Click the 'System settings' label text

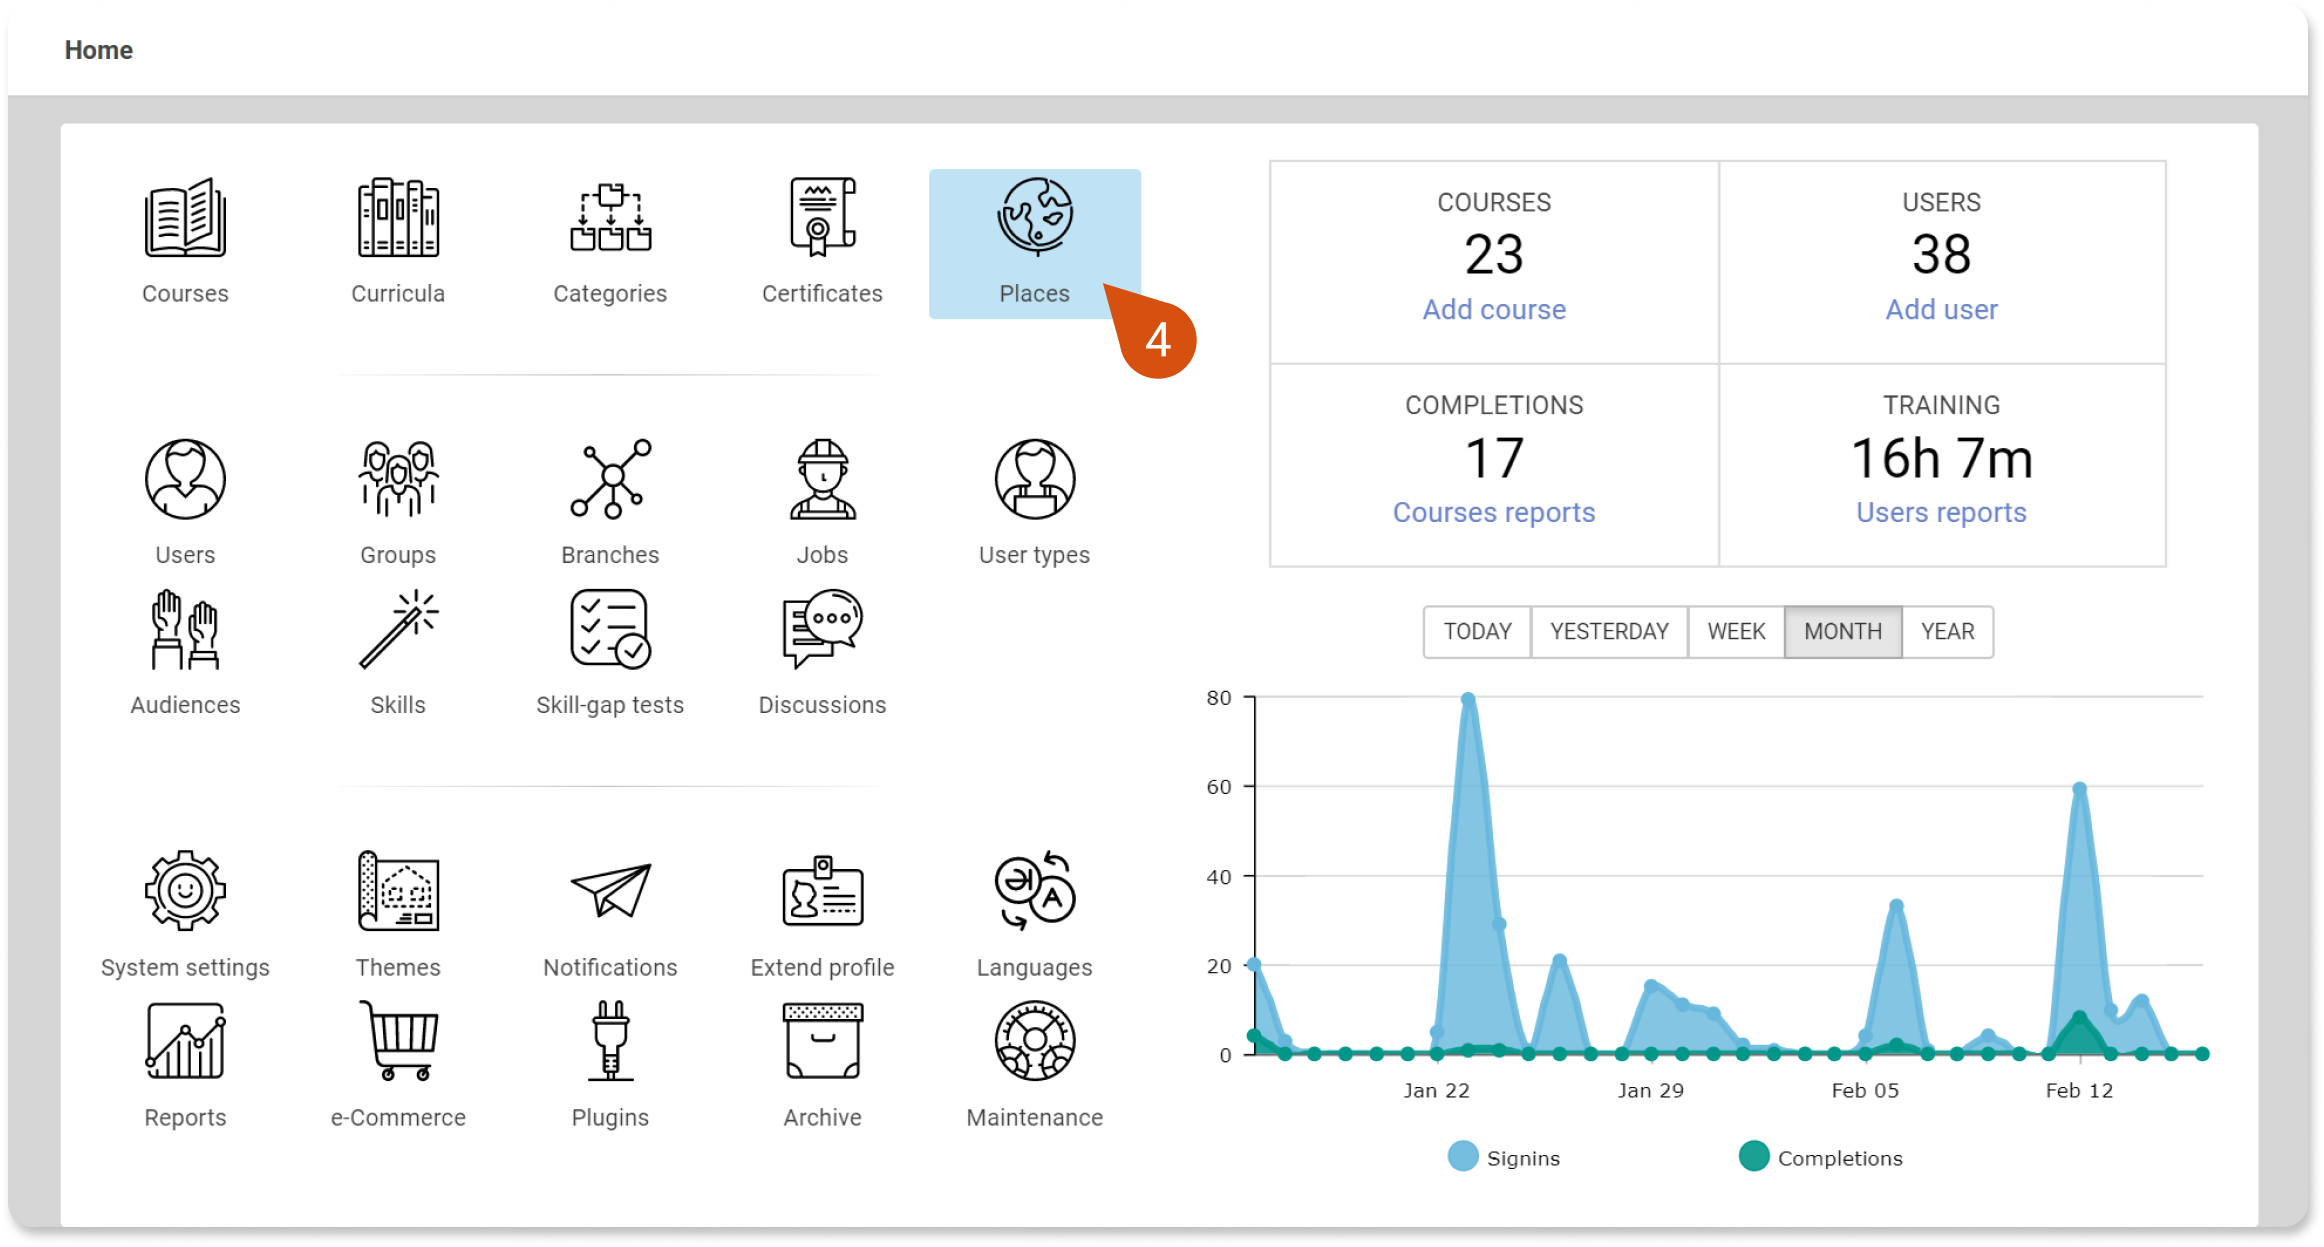pos(185,968)
